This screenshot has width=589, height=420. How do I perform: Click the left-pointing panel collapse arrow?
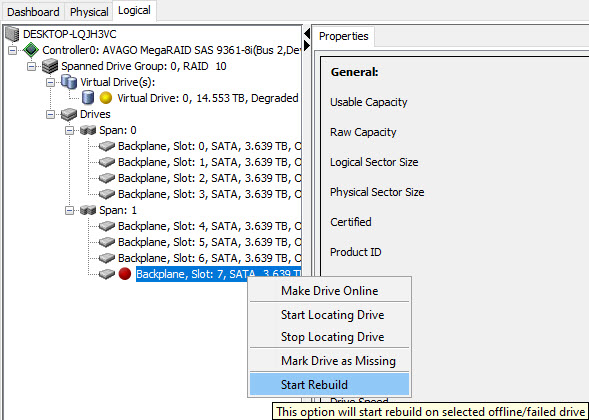pos(307,33)
